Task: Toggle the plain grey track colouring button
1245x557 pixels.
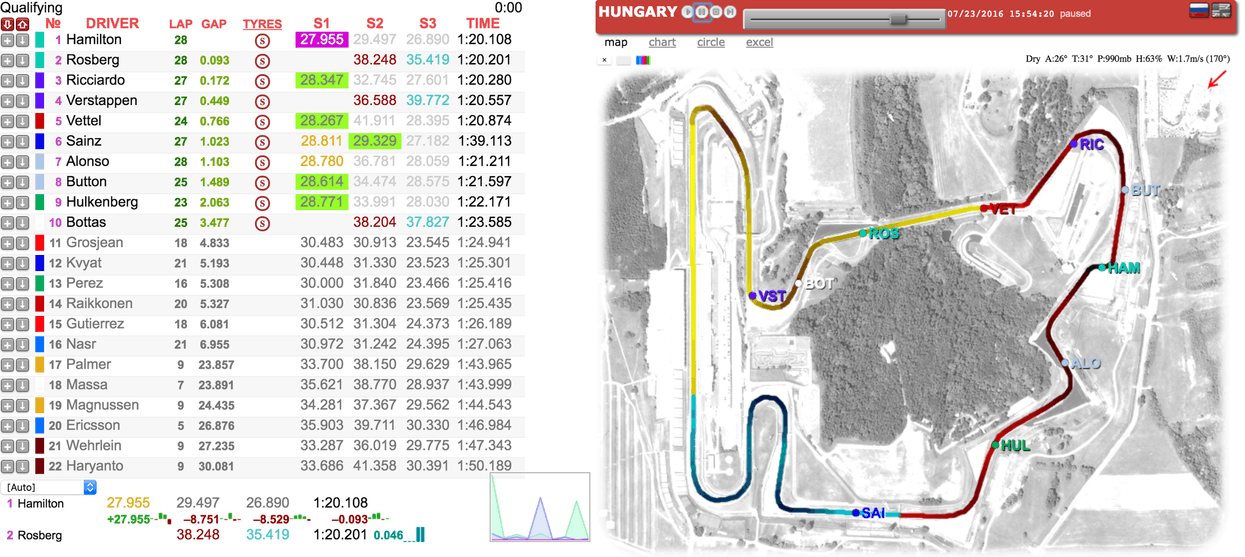Action: (623, 60)
